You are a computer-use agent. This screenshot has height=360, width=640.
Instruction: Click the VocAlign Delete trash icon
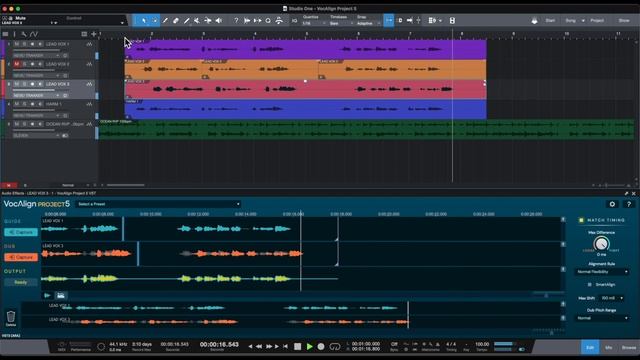click(x=11, y=317)
